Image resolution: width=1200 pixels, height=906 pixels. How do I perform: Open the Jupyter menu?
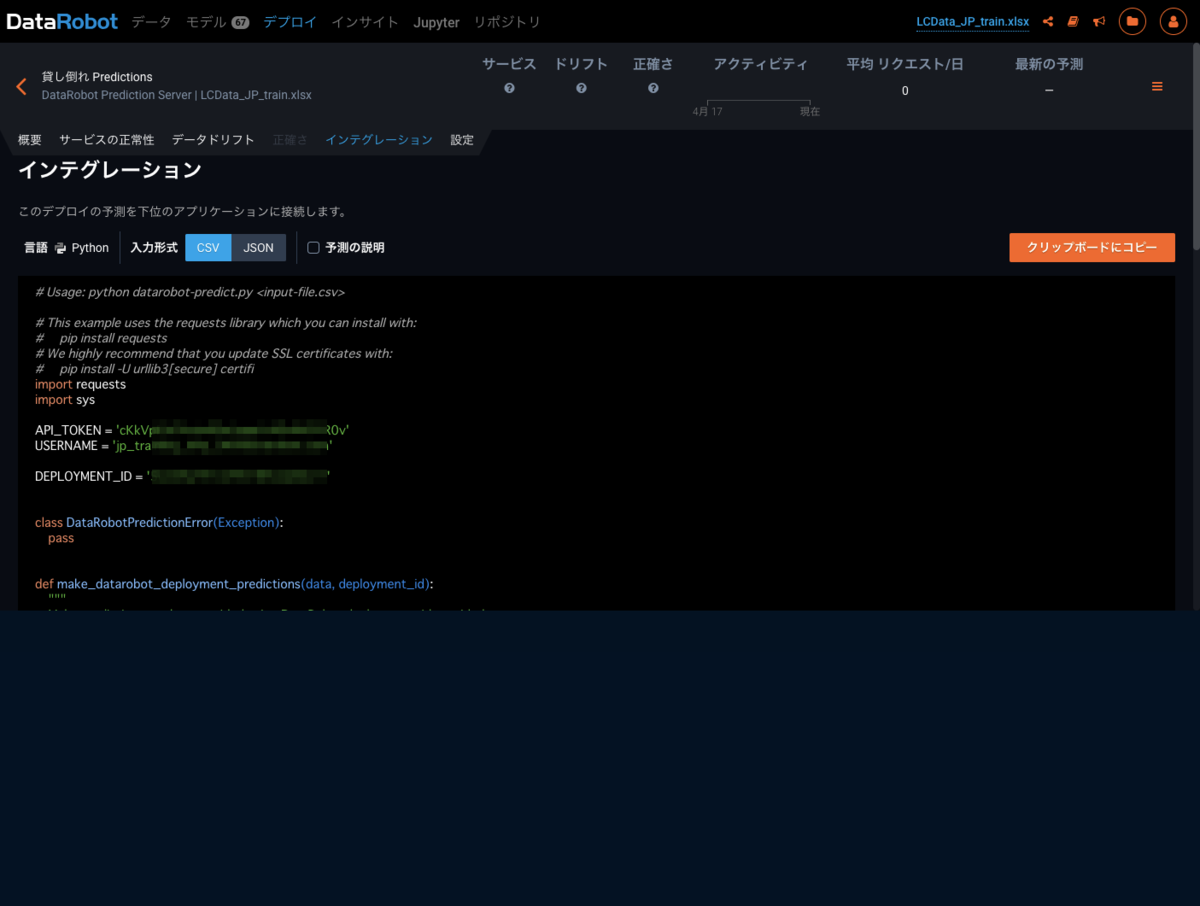tap(436, 22)
